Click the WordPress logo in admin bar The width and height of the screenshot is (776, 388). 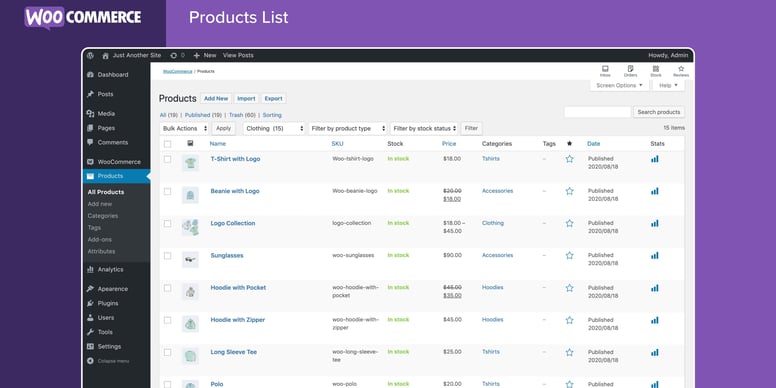click(x=90, y=55)
